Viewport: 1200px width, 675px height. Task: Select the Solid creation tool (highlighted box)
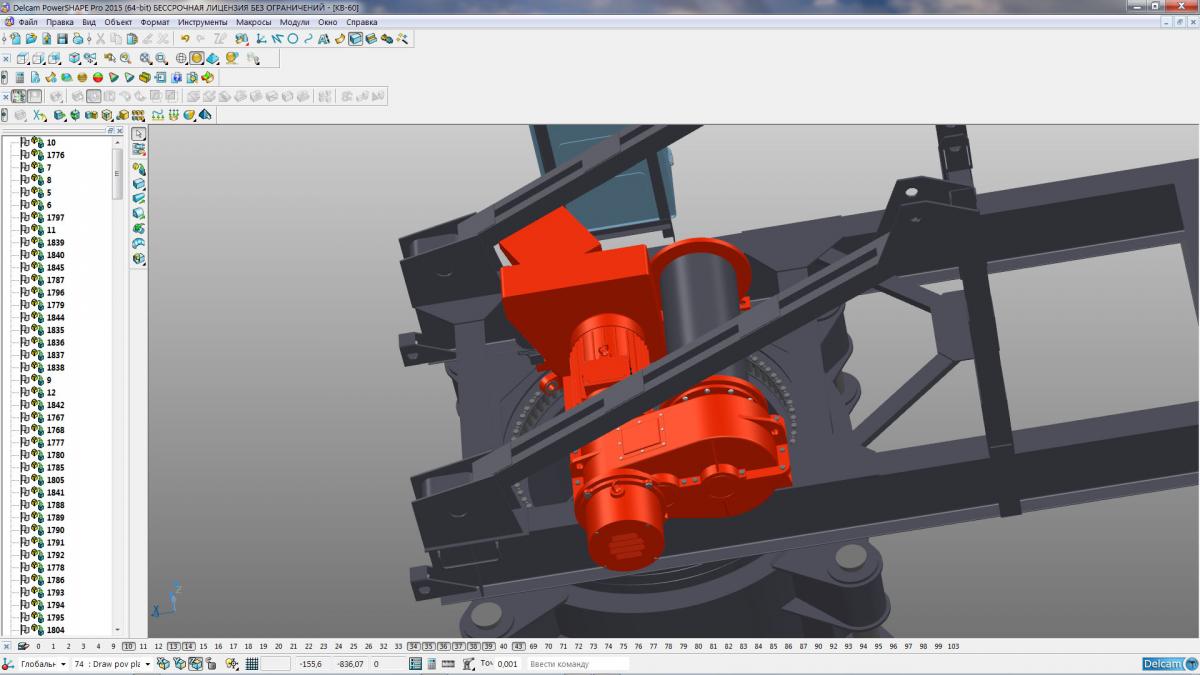(355, 39)
